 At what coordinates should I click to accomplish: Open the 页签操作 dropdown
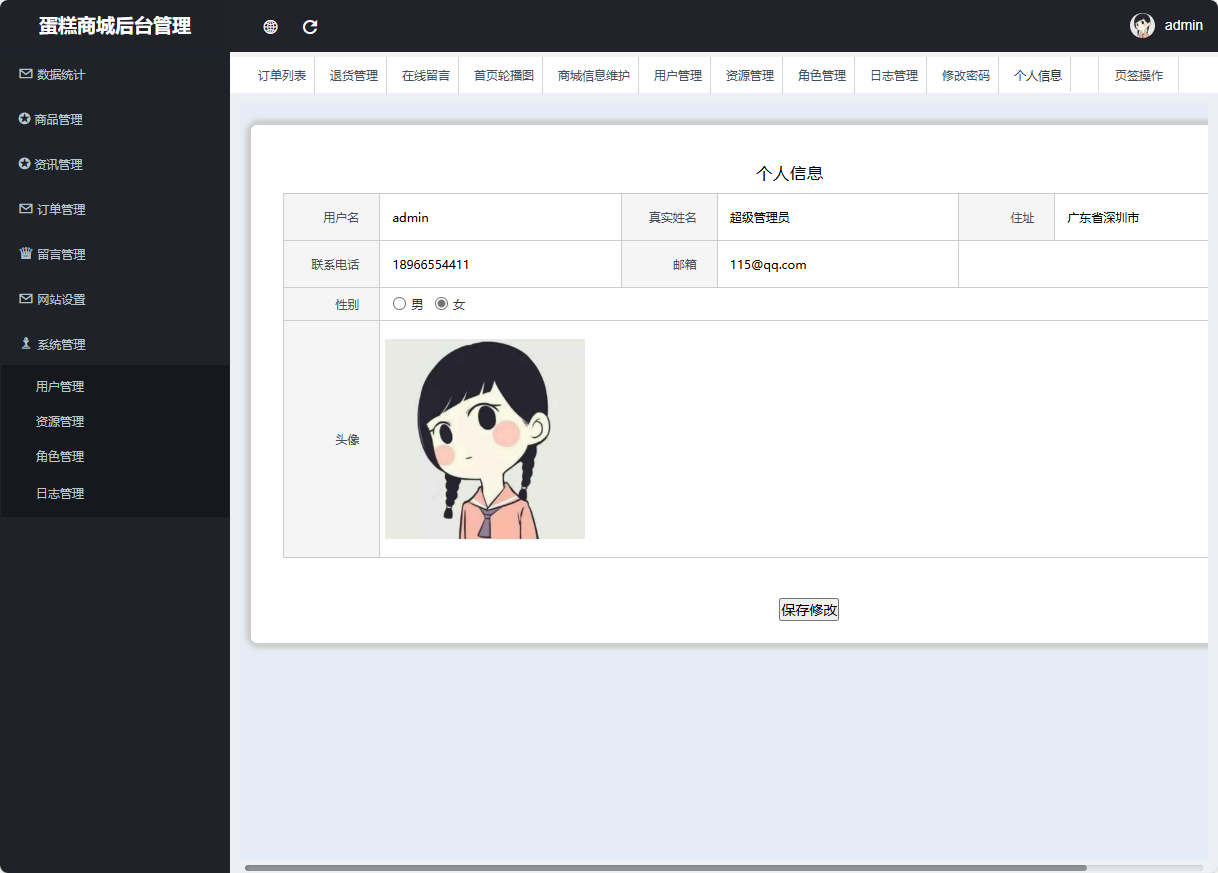pyautogui.click(x=1138, y=74)
